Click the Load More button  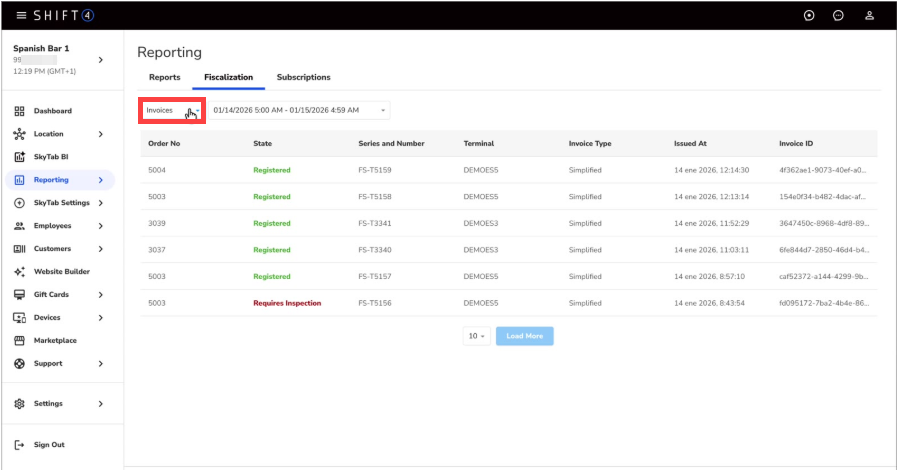point(524,336)
